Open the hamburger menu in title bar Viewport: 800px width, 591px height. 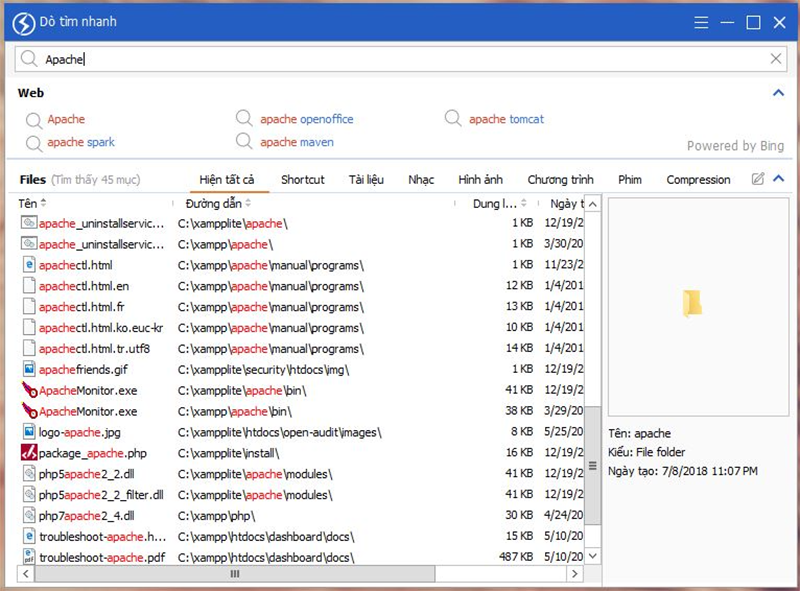coord(701,22)
